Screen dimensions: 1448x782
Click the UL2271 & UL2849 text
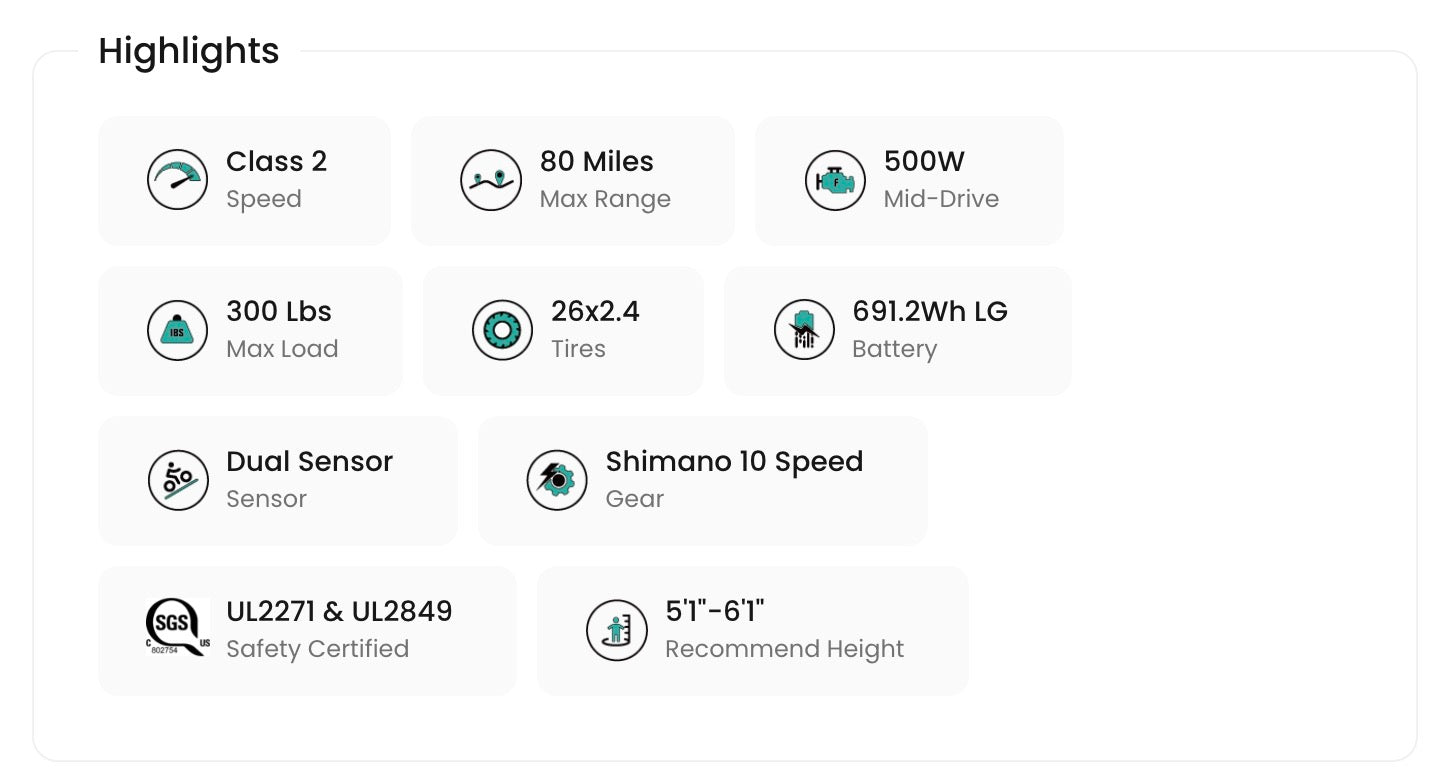[339, 611]
